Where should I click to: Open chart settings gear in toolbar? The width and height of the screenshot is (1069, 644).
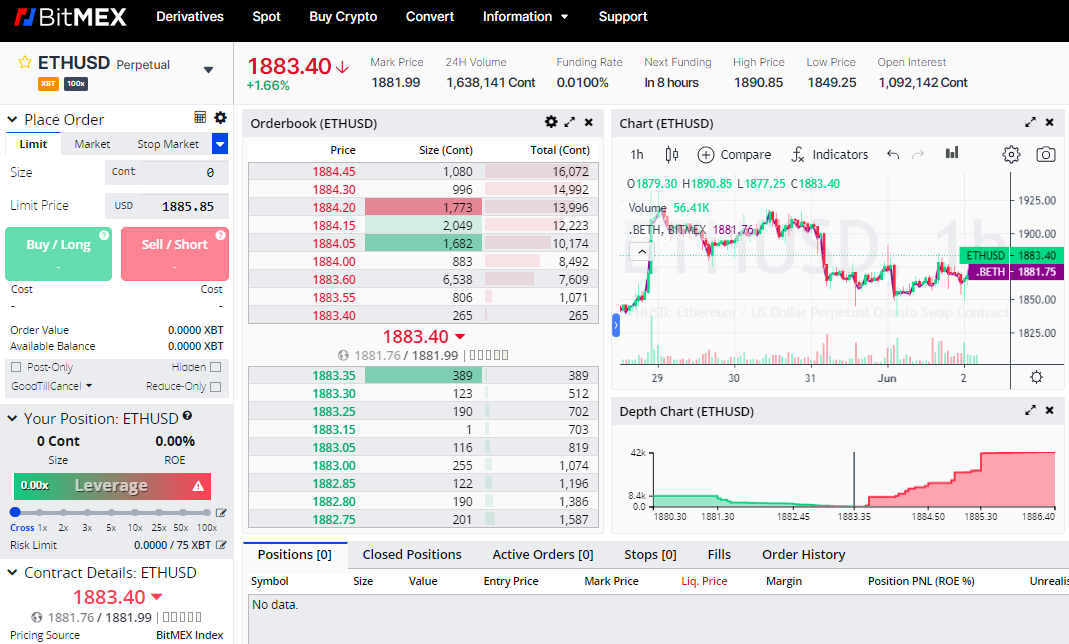(x=1011, y=155)
